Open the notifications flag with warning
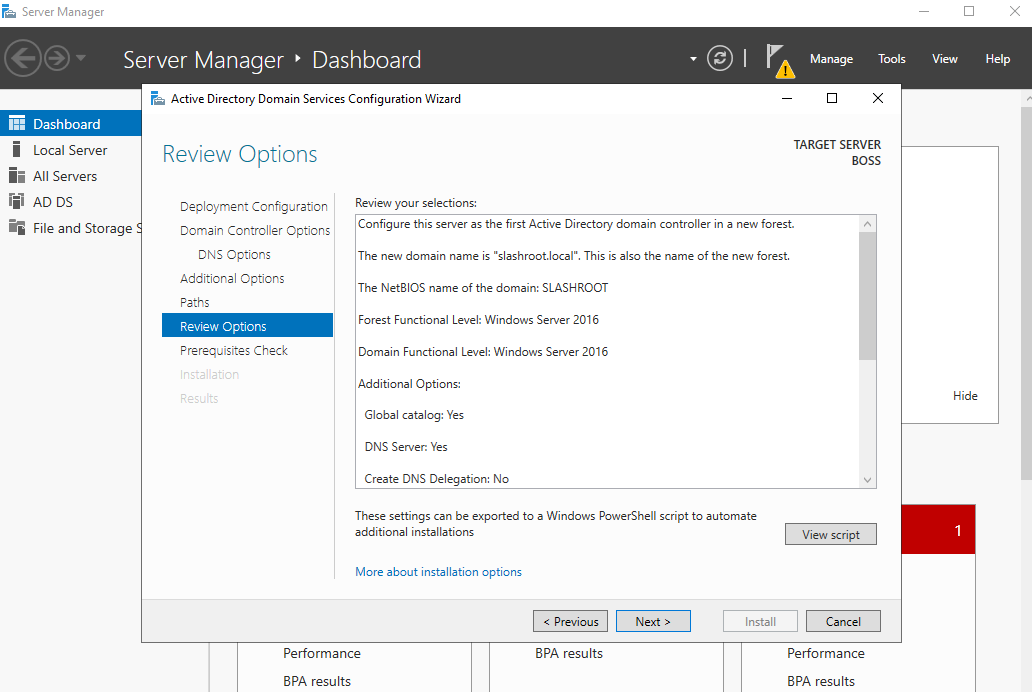The width and height of the screenshot is (1032, 692). [x=779, y=60]
